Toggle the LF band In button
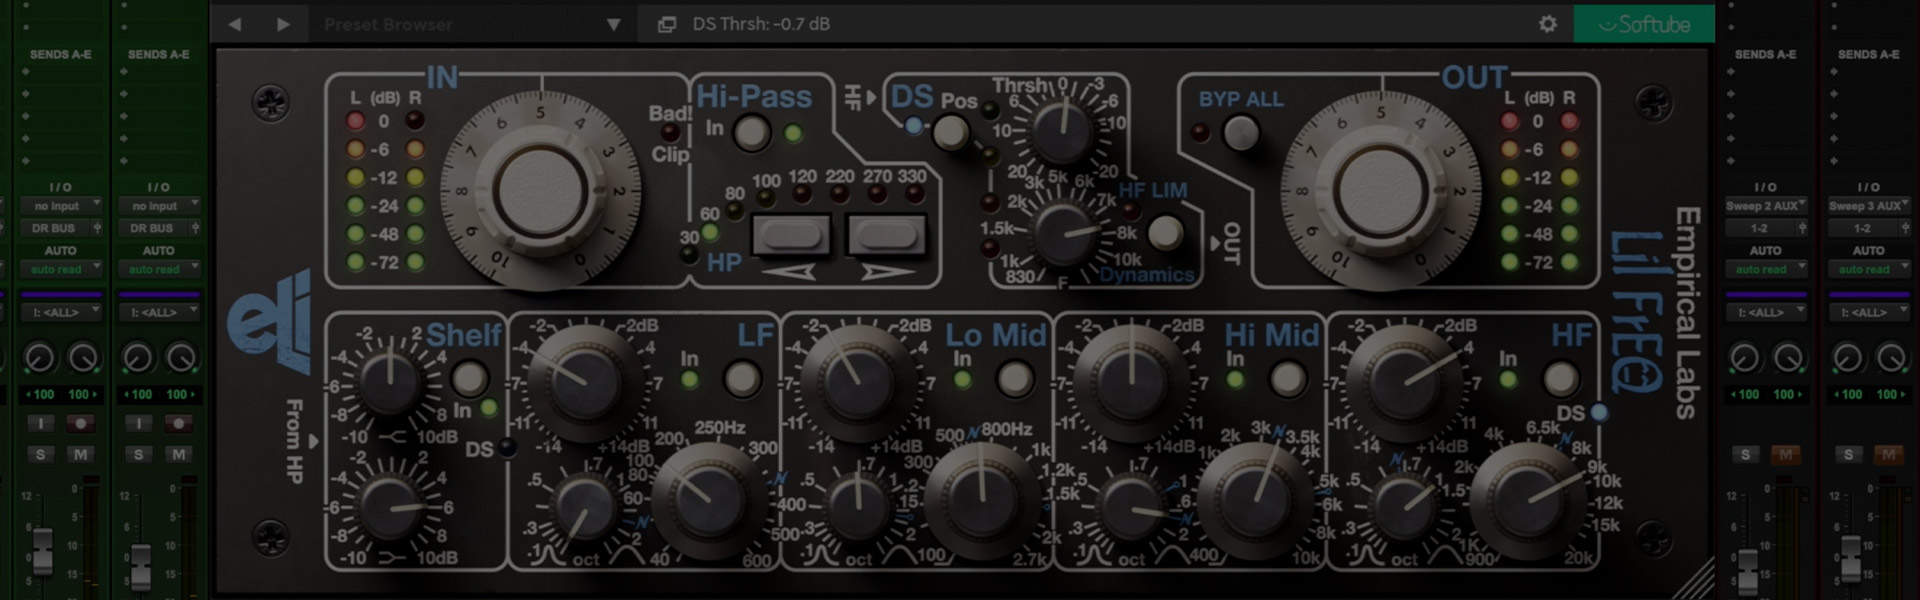Image resolution: width=1920 pixels, height=600 pixels. coord(741,379)
